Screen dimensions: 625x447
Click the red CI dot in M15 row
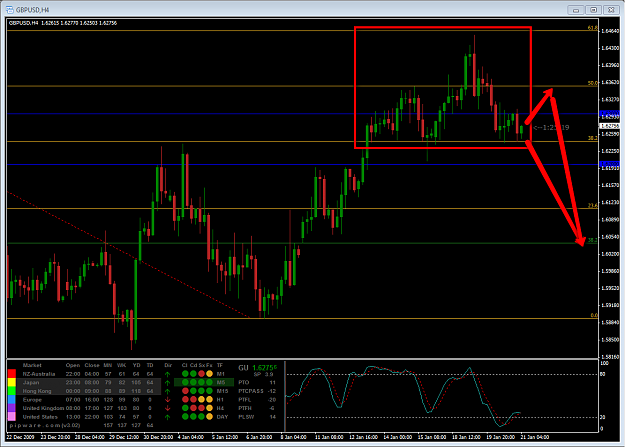click(185, 391)
